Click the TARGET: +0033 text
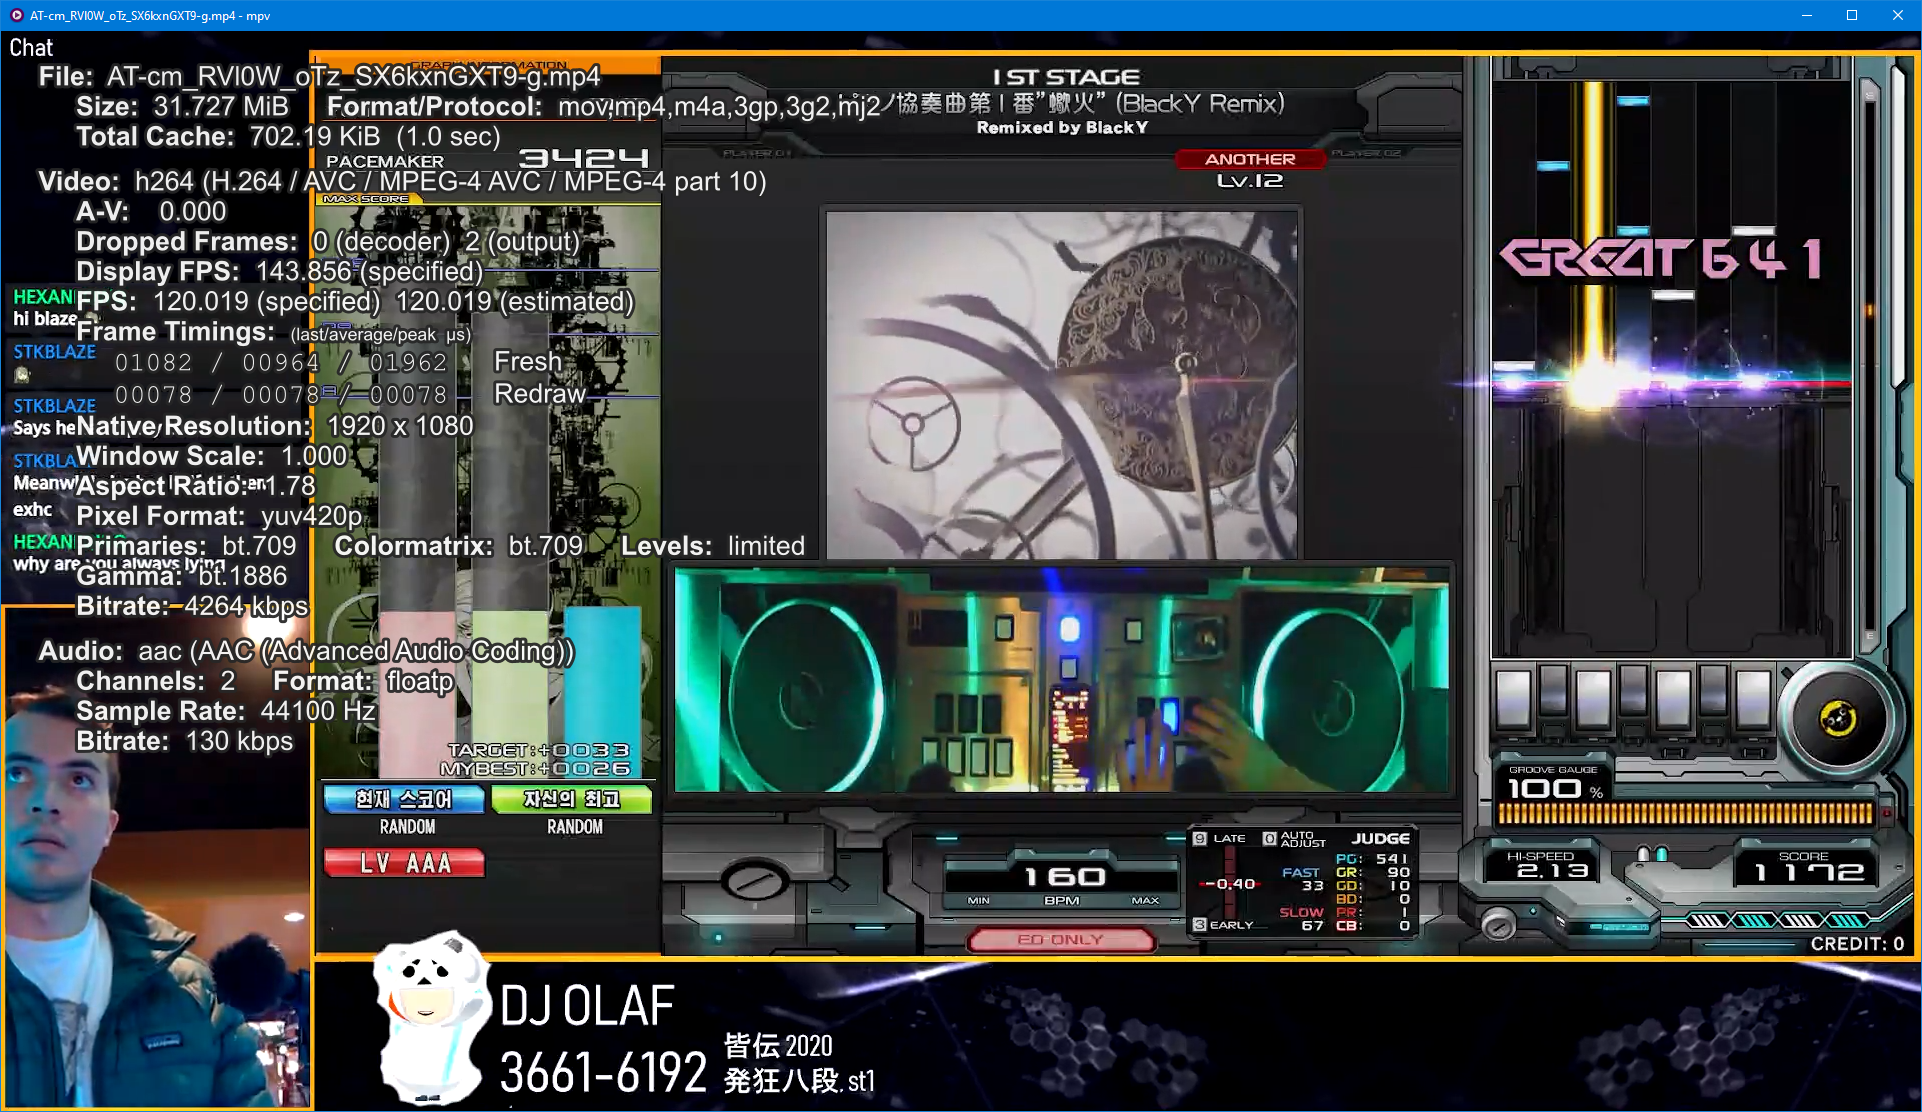 tap(538, 750)
